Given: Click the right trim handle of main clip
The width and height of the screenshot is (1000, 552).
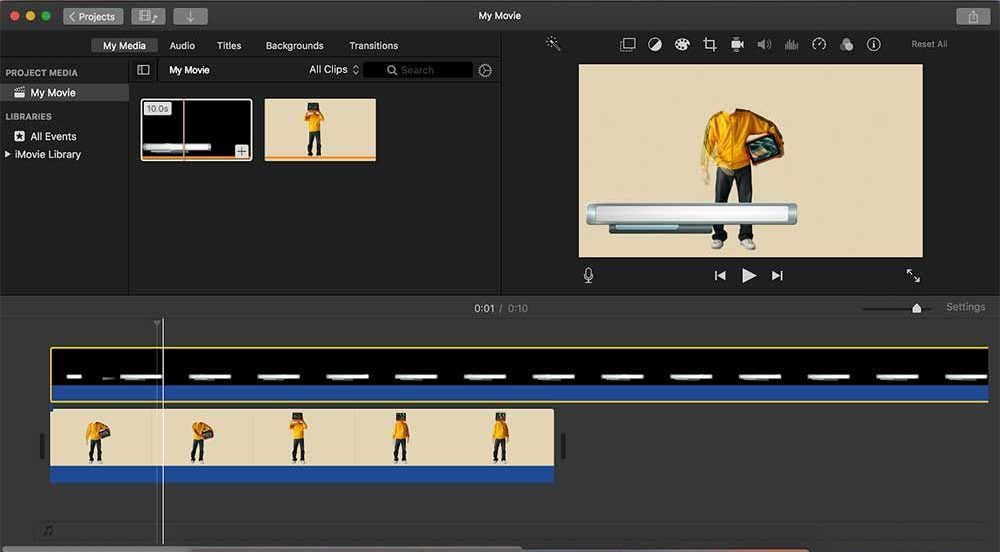Looking at the screenshot, I should pos(563,446).
